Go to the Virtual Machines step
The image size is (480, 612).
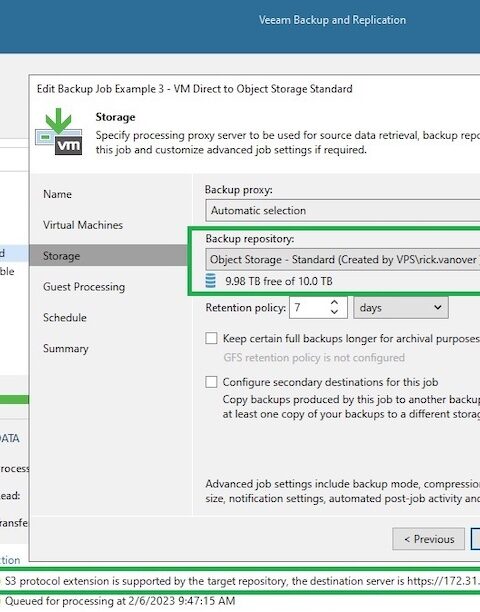pos(83,225)
